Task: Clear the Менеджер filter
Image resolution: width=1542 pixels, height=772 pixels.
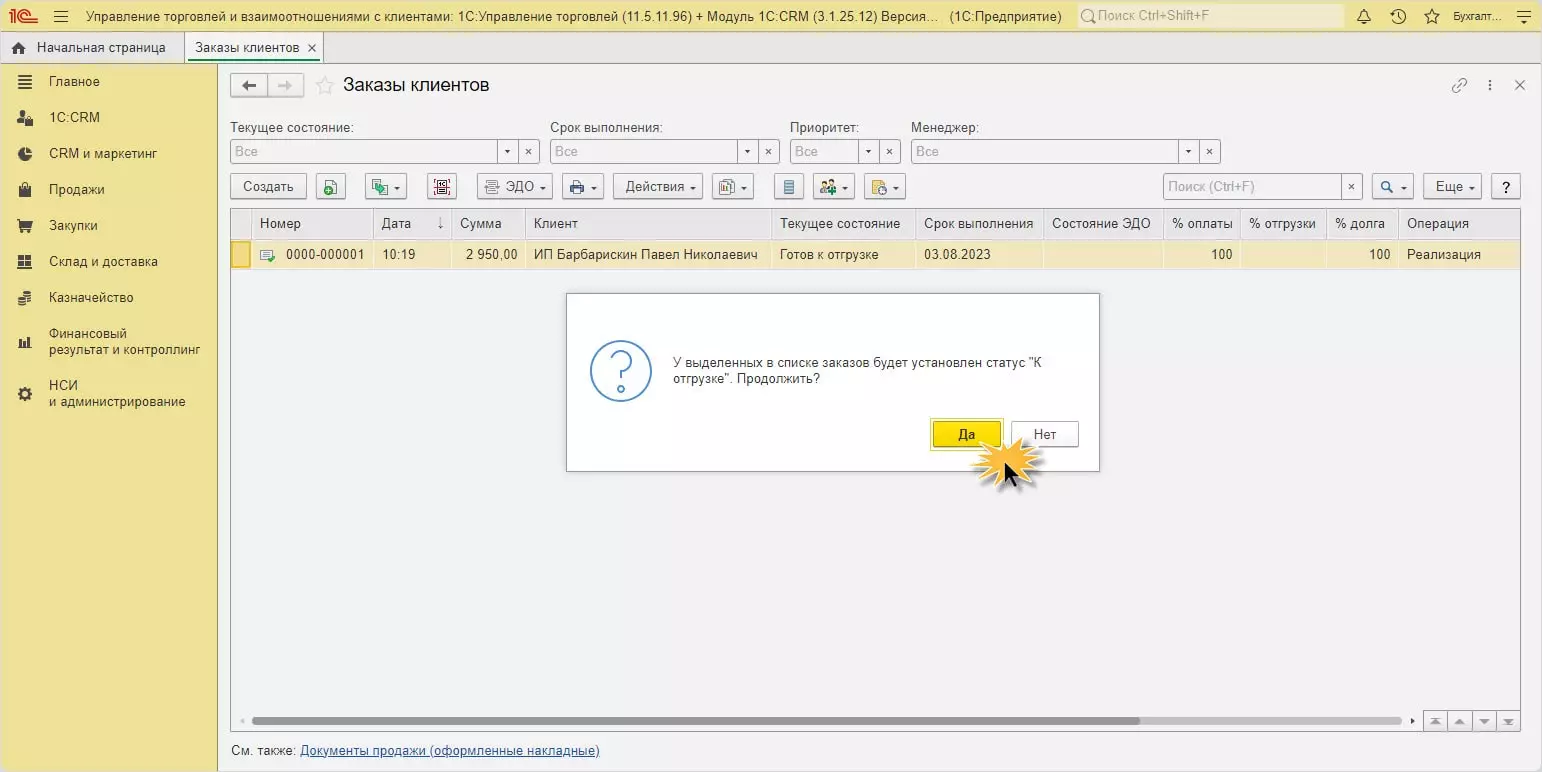Action: pos(1210,152)
